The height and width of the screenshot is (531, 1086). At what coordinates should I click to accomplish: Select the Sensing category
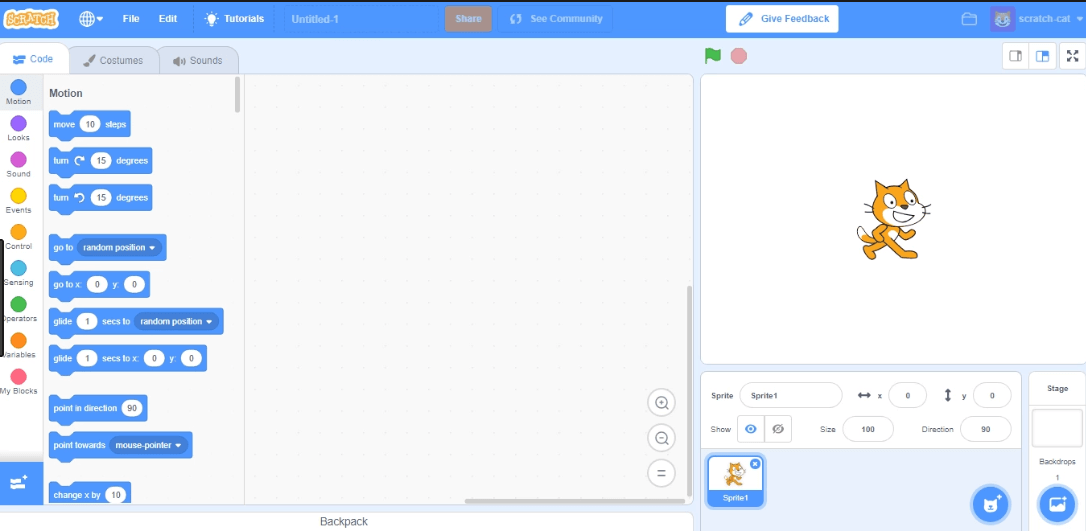click(19, 273)
